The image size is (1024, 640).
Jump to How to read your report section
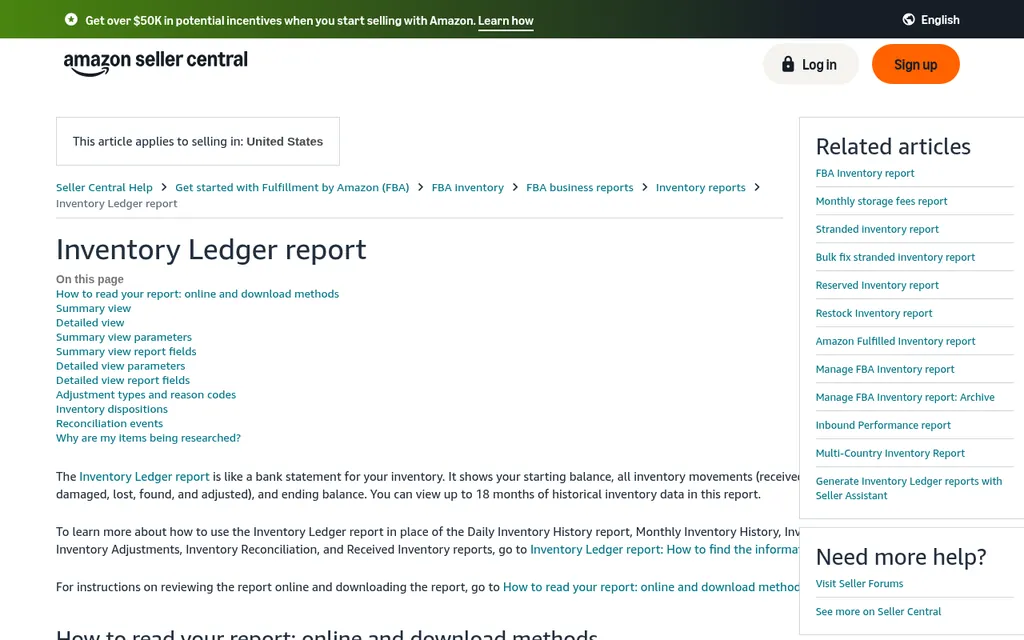(197, 294)
